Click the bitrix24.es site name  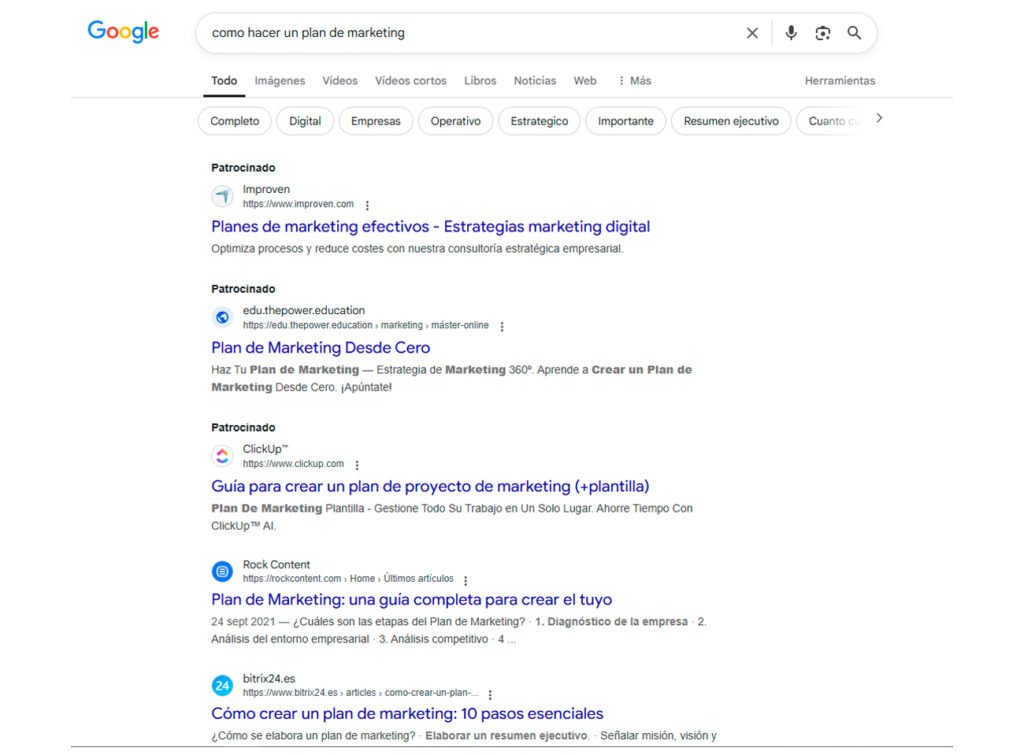click(268, 679)
